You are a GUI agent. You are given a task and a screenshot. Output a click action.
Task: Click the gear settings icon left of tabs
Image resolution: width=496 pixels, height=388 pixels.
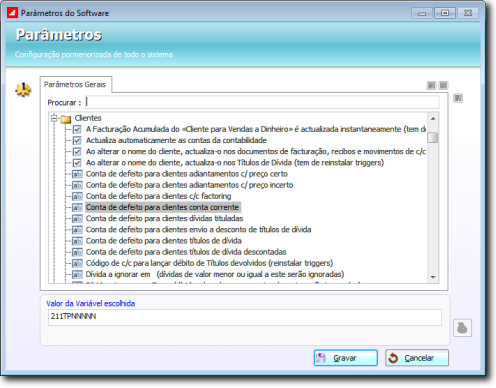point(23,90)
